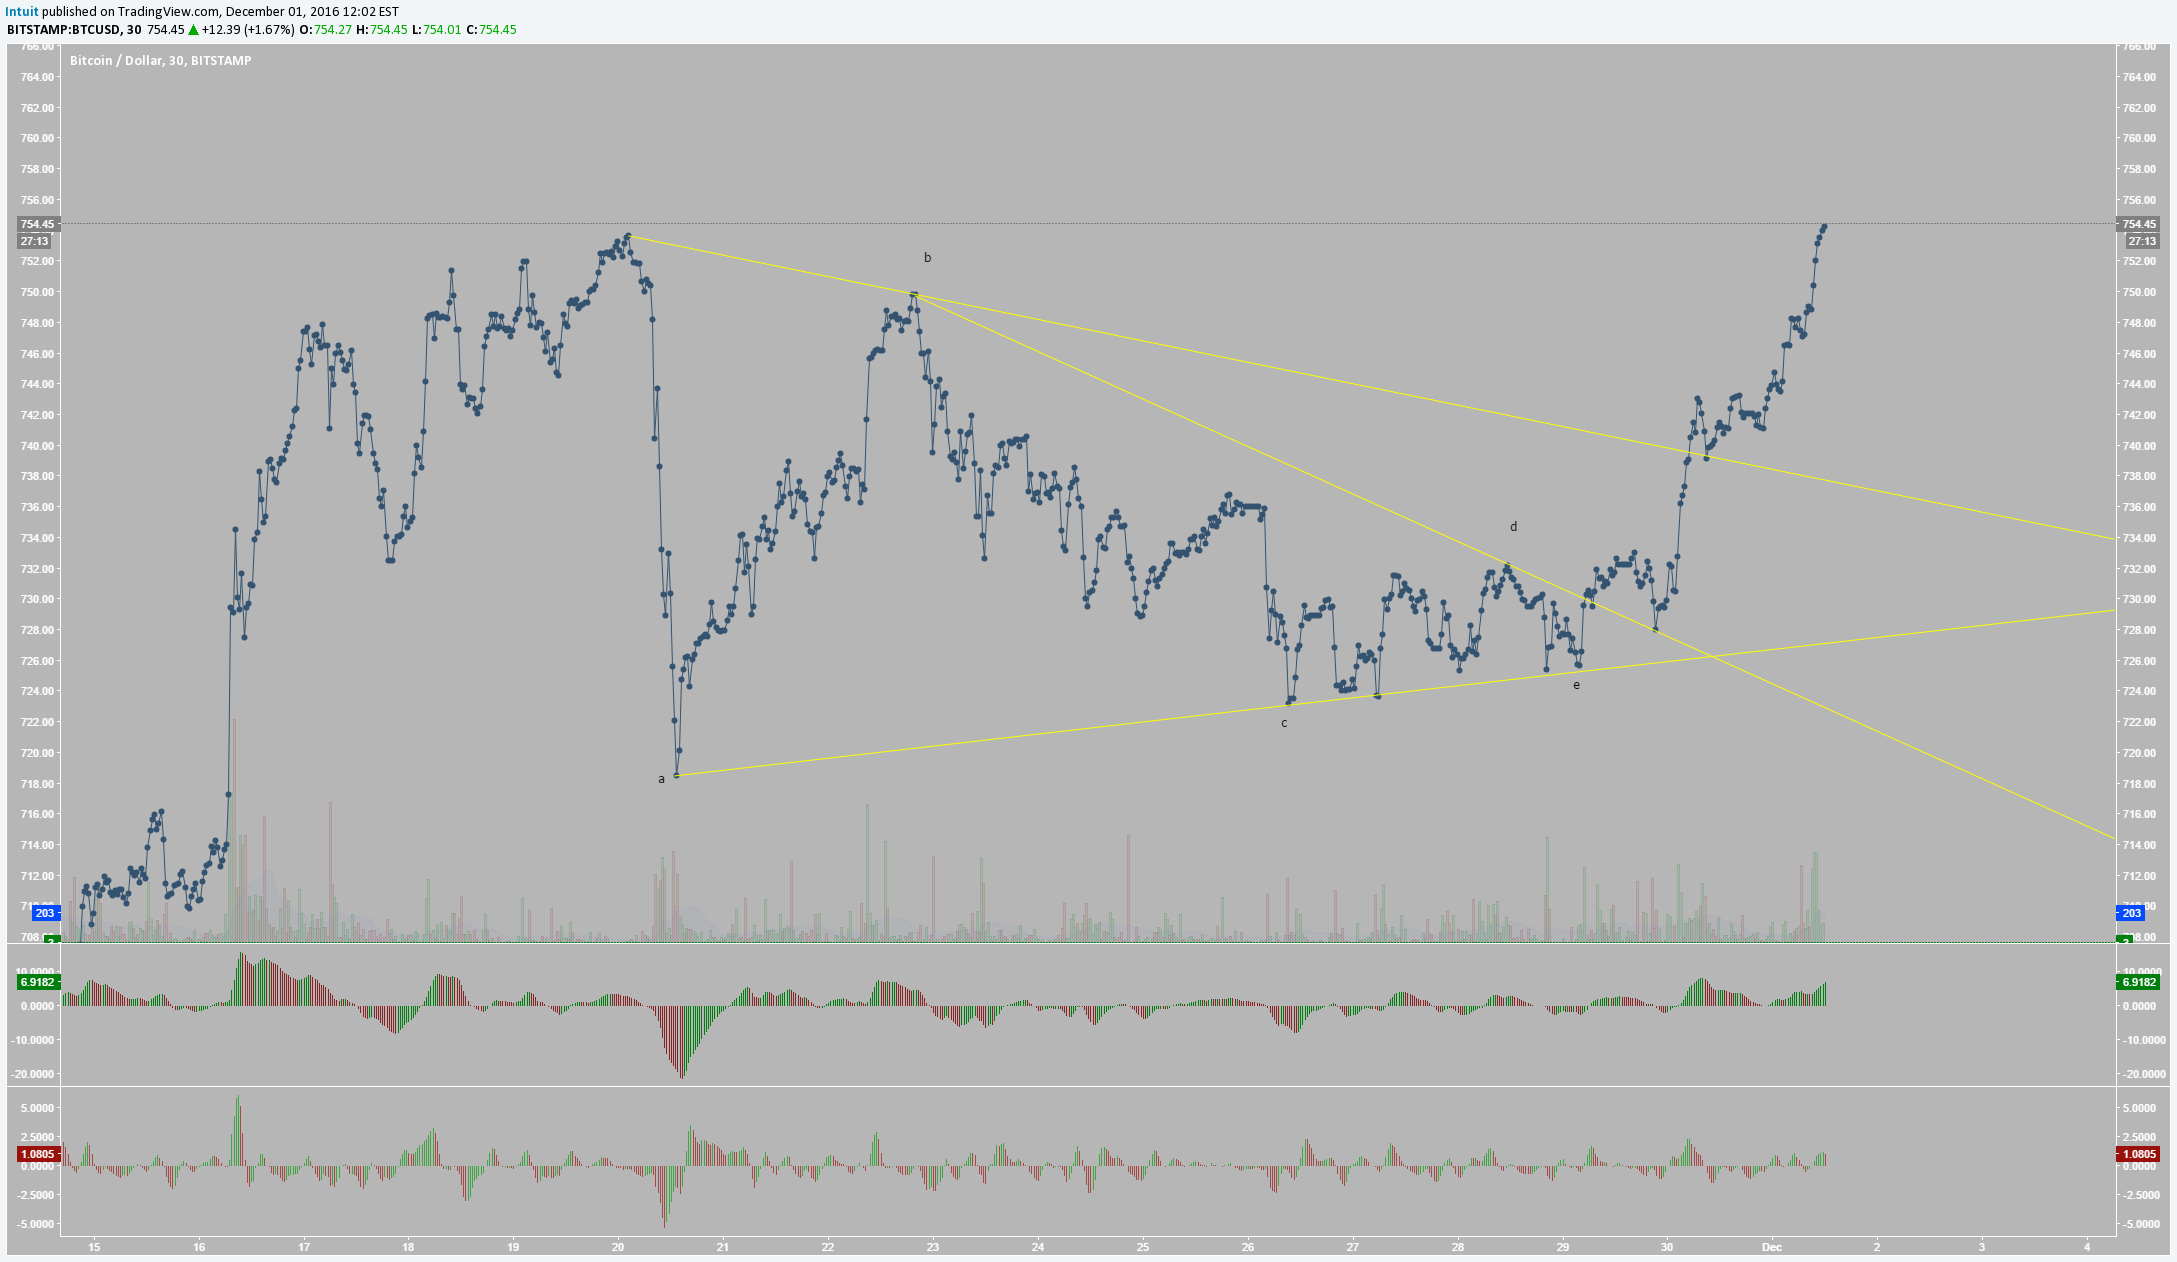2177x1262 pixels.
Task: Click the L:754.01 low value
Action: tap(436, 30)
